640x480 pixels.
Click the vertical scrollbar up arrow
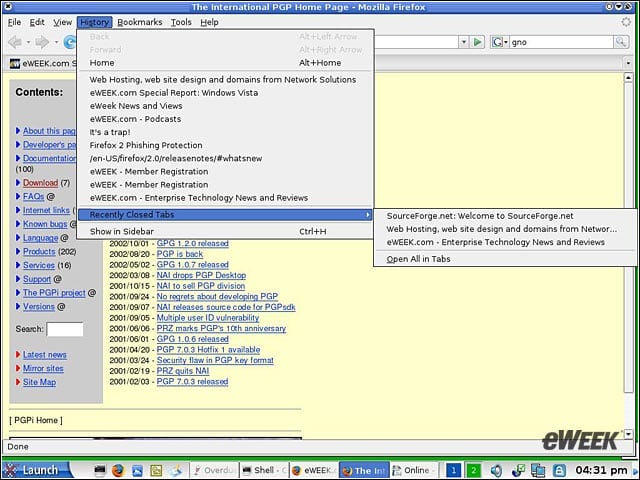point(629,78)
